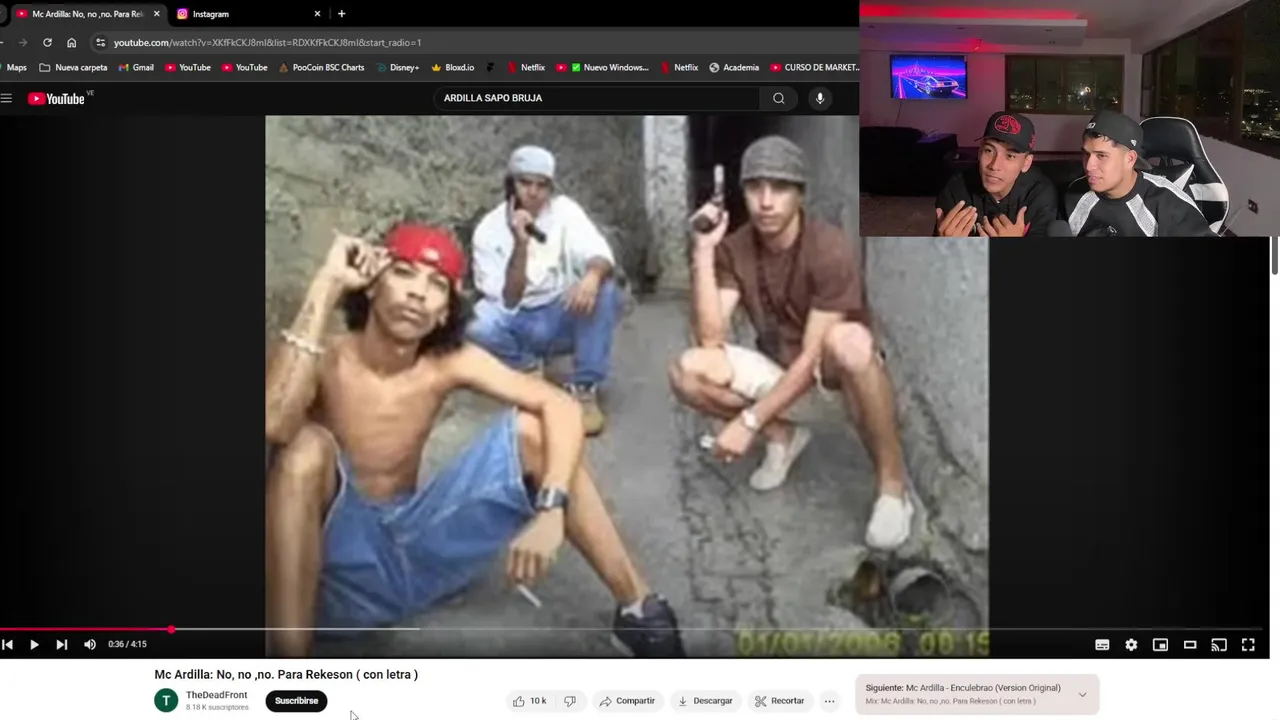Viewport: 1280px width, 720px height.
Task: Enable the miniplayer mode
Action: pos(1160,645)
